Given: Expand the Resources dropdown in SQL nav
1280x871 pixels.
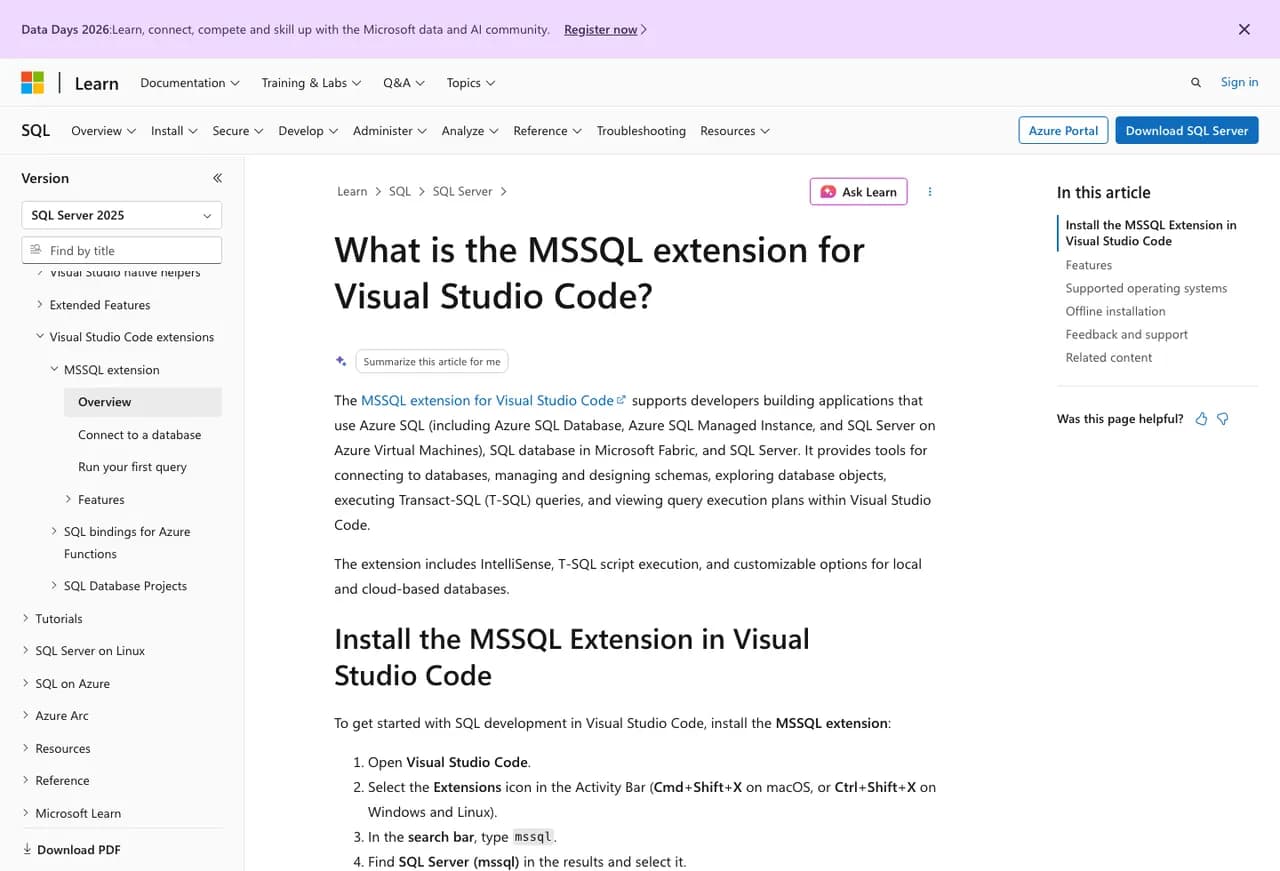Looking at the screenshot, I should [735, 131].
